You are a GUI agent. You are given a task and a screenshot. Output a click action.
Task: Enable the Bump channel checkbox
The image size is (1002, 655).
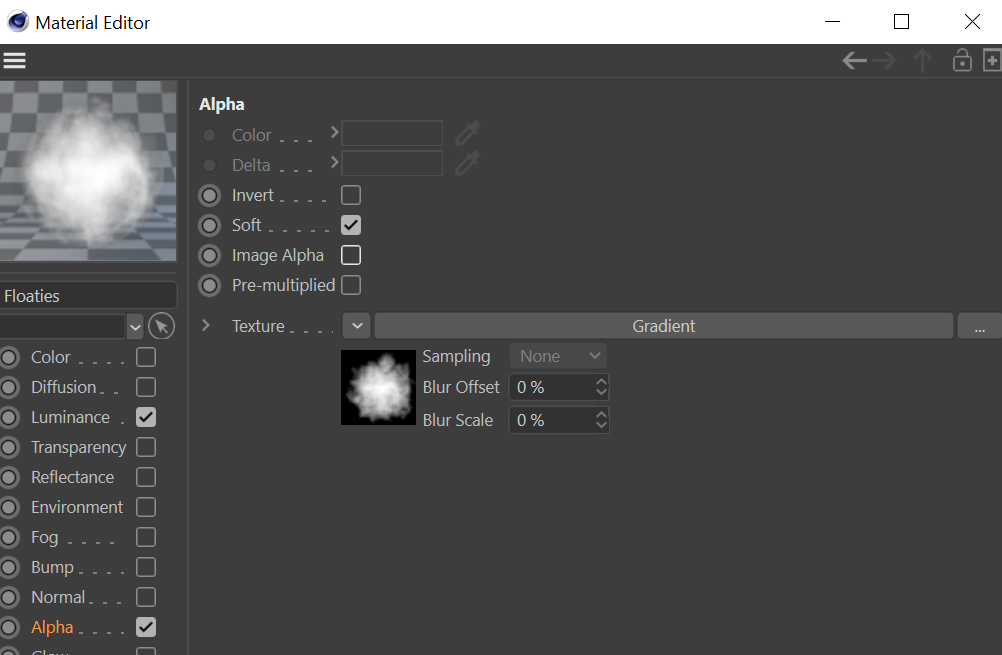[x=146, y=567]
